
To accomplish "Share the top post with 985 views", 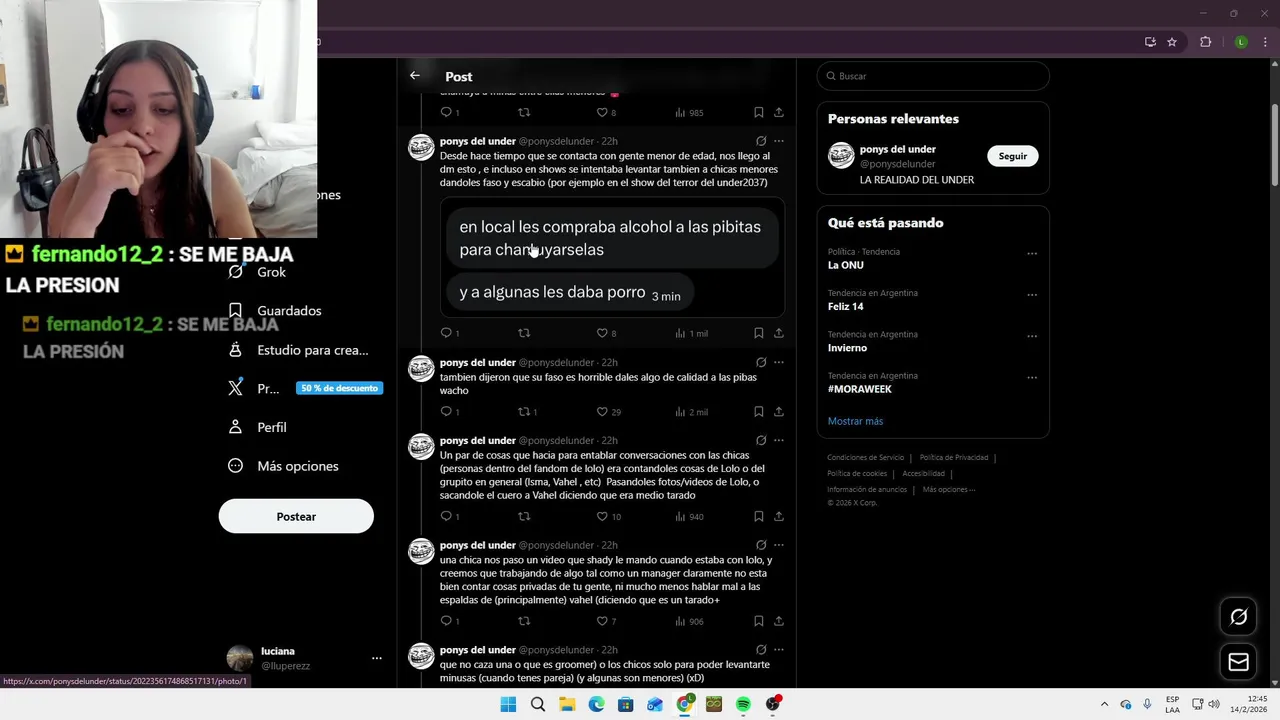I will point(779,112).
